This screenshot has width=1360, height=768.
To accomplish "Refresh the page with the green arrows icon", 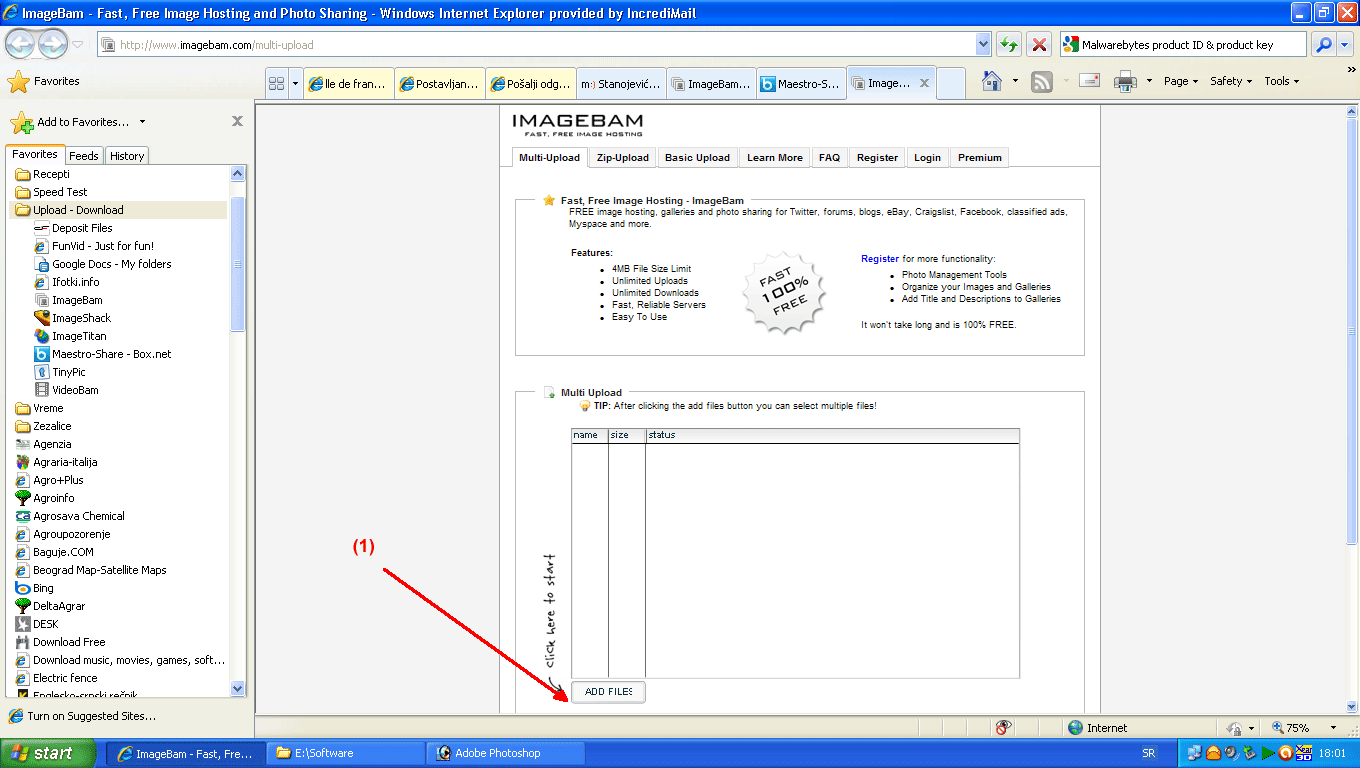I will [1009, 45].
